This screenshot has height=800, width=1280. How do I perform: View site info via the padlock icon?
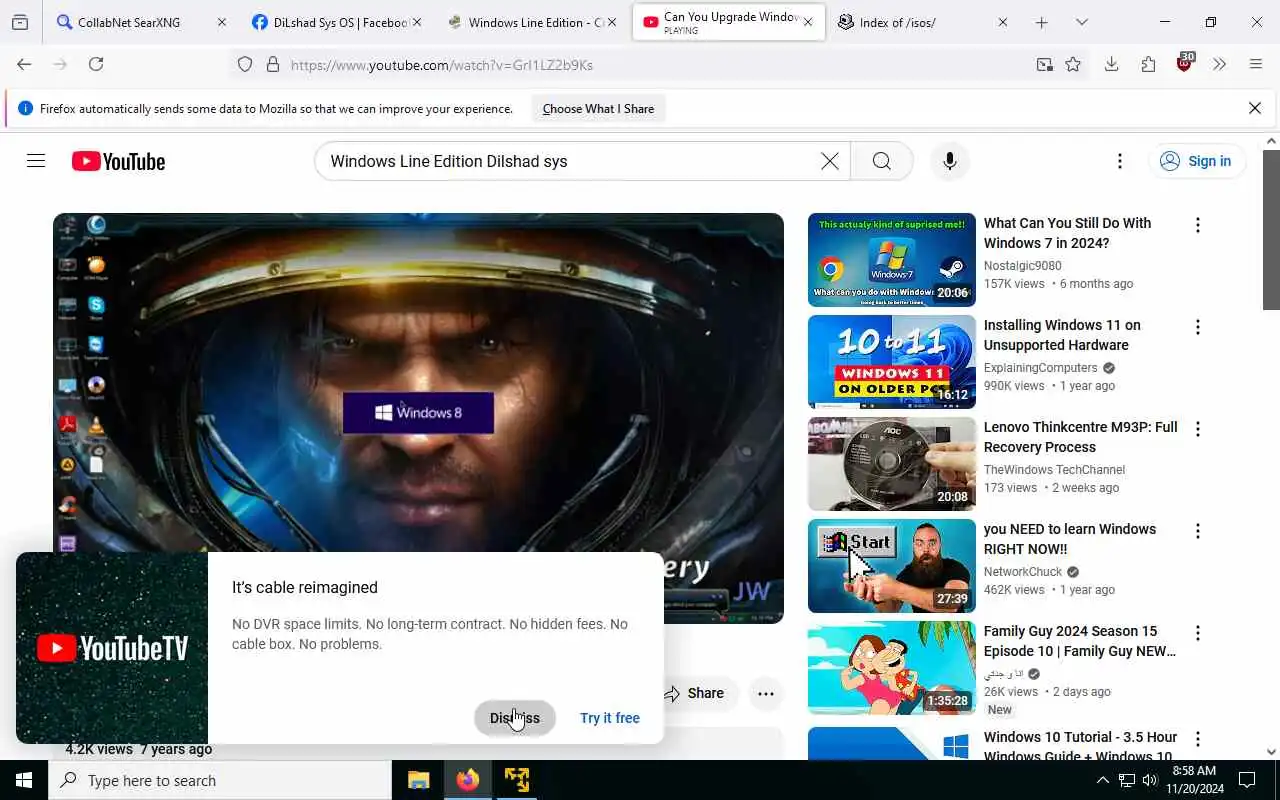click(x=272, y=65)
